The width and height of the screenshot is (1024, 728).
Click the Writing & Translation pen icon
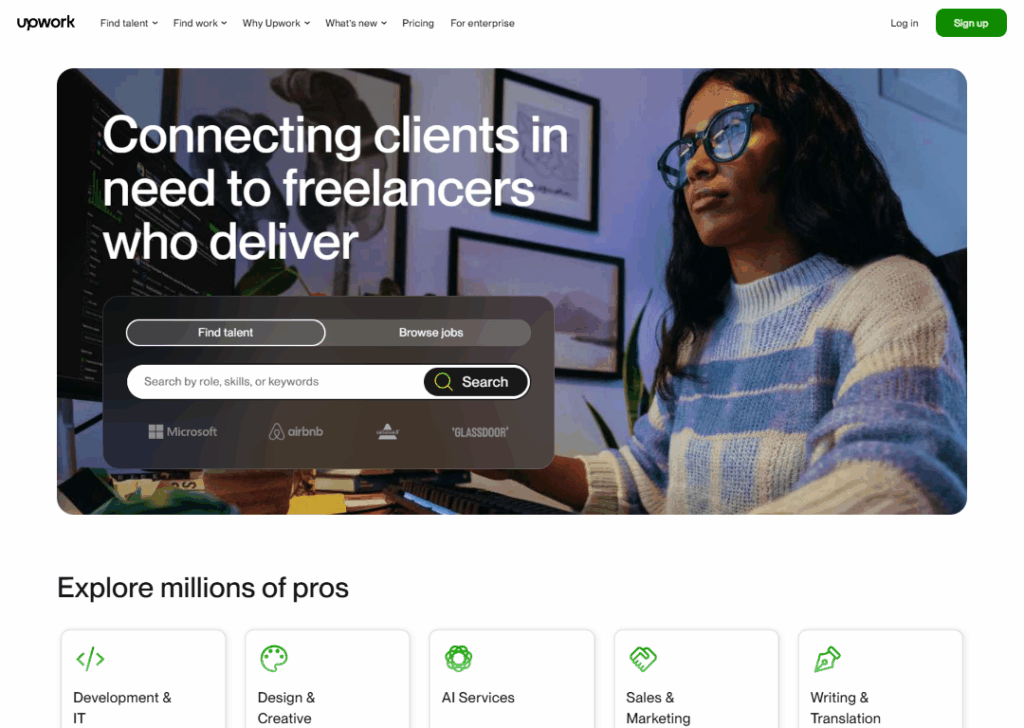pos(827,658)
